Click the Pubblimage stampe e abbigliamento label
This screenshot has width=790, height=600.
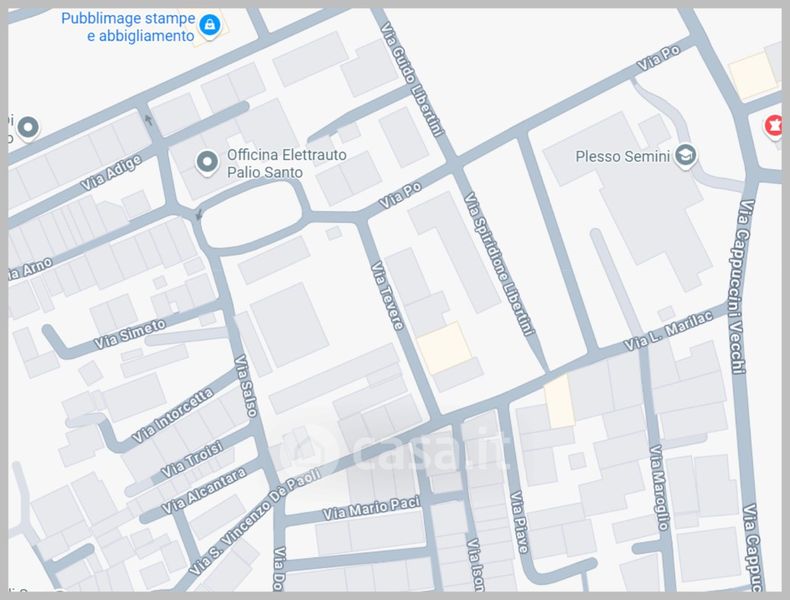click(x=127, y=27)
